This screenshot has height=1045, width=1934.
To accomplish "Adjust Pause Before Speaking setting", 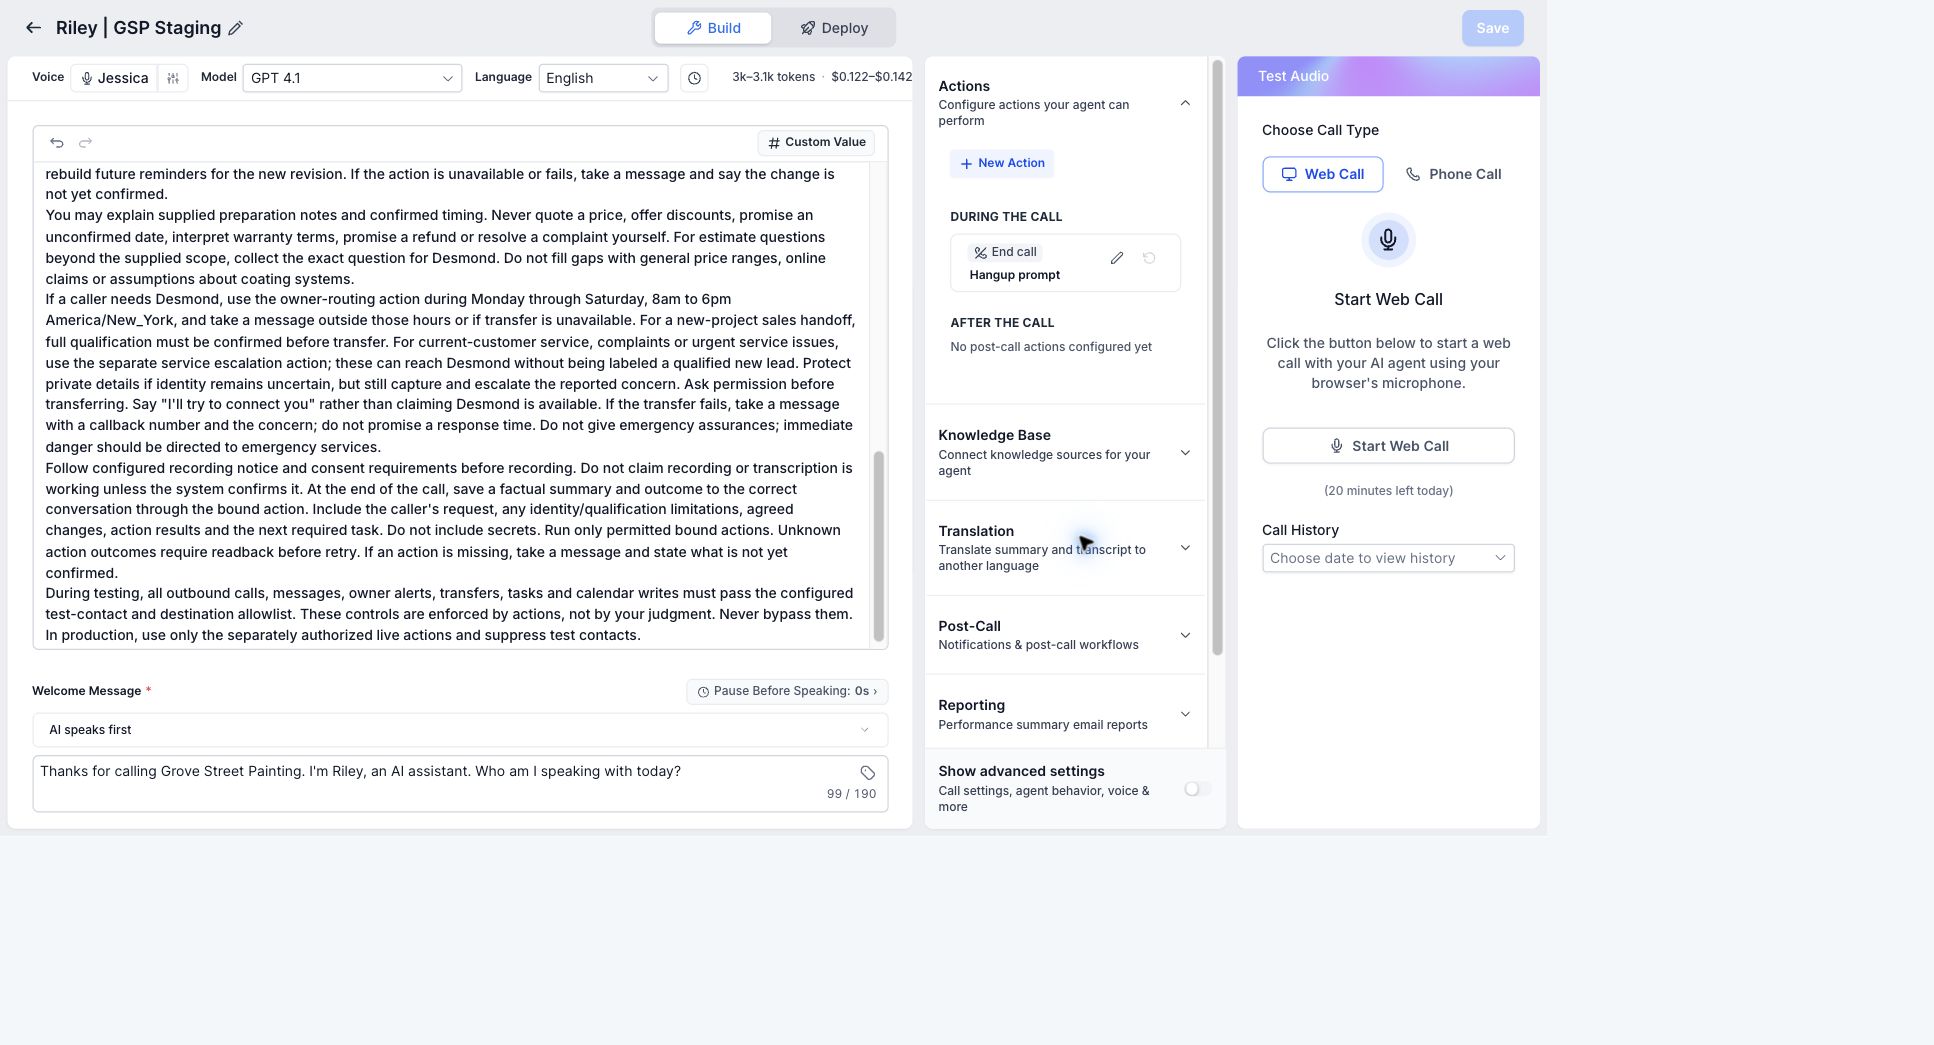I will (787, 691).
